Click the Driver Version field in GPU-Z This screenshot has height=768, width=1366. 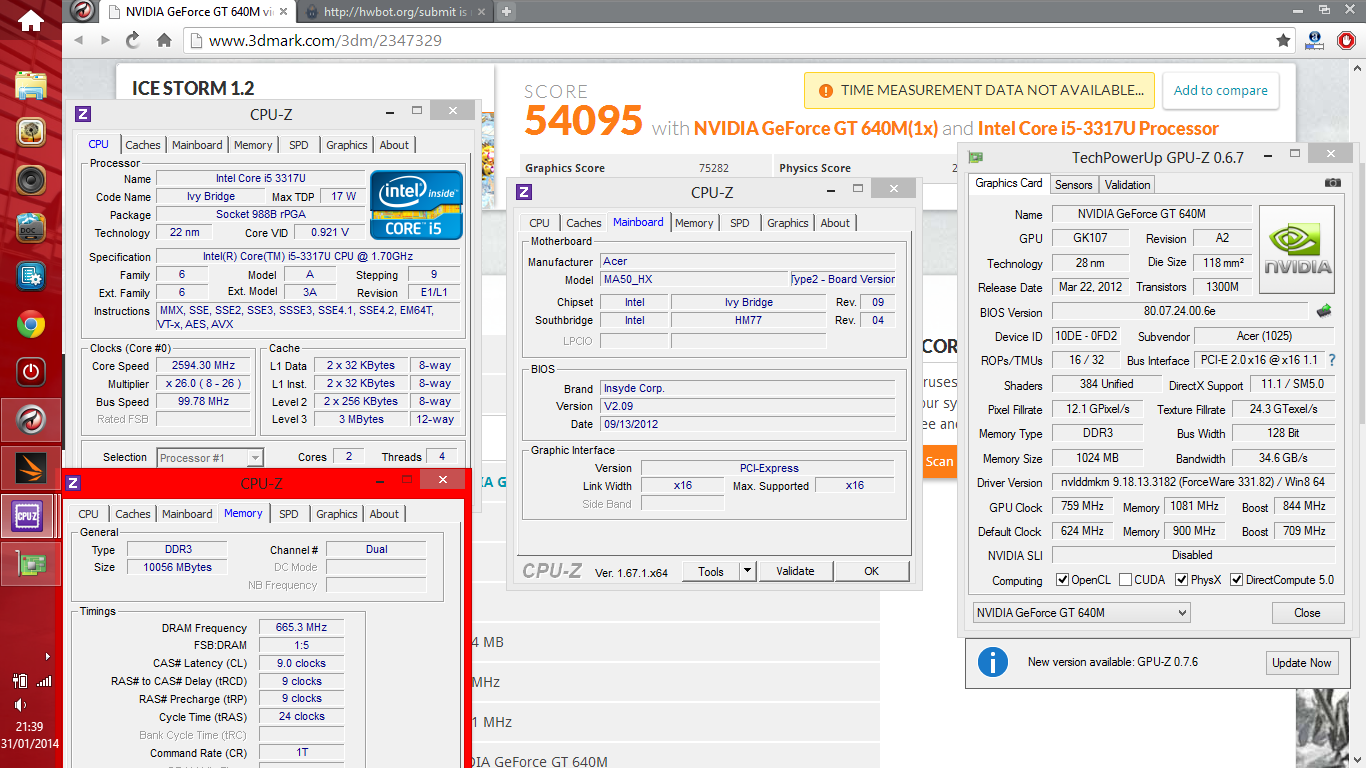click(x=1192, y=482)
